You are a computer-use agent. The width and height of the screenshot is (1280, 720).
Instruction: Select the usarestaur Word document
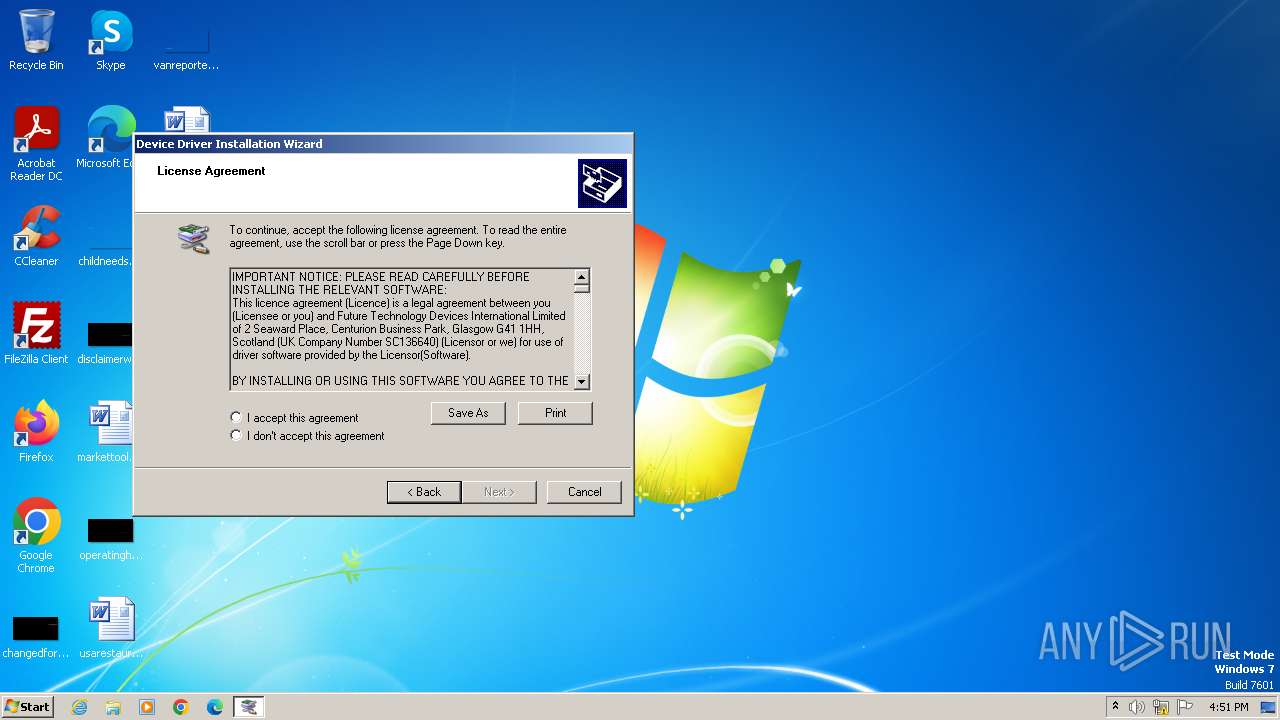click(x=110, y=628)
